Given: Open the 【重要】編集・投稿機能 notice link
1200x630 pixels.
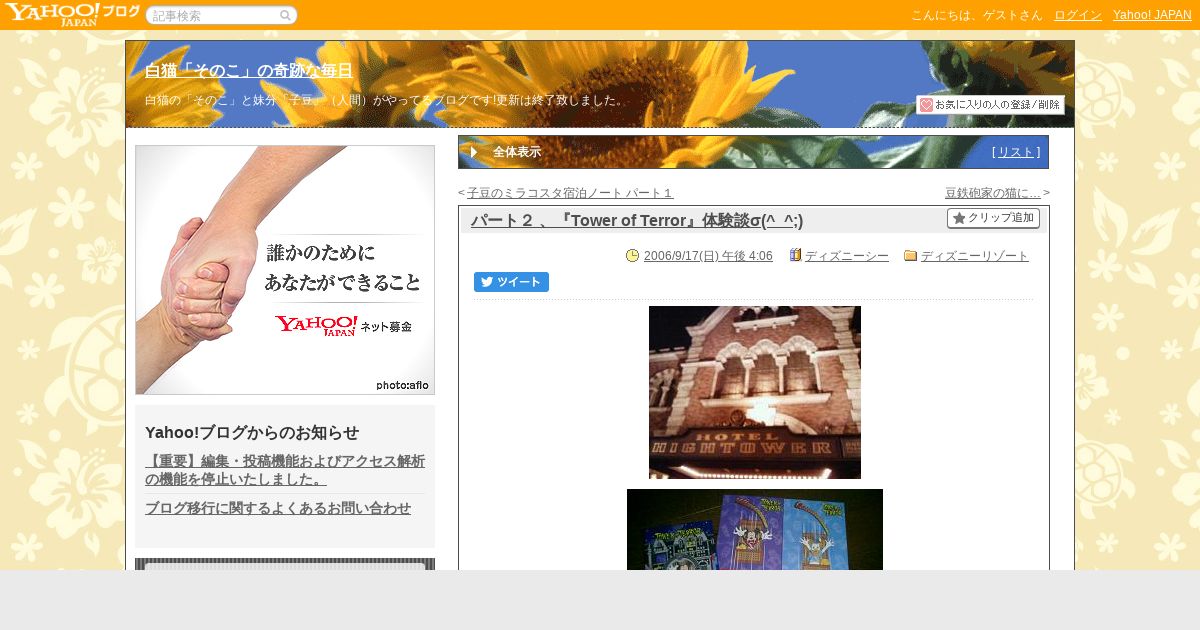Looking at the screenshot, I should [x=285, y=470].
